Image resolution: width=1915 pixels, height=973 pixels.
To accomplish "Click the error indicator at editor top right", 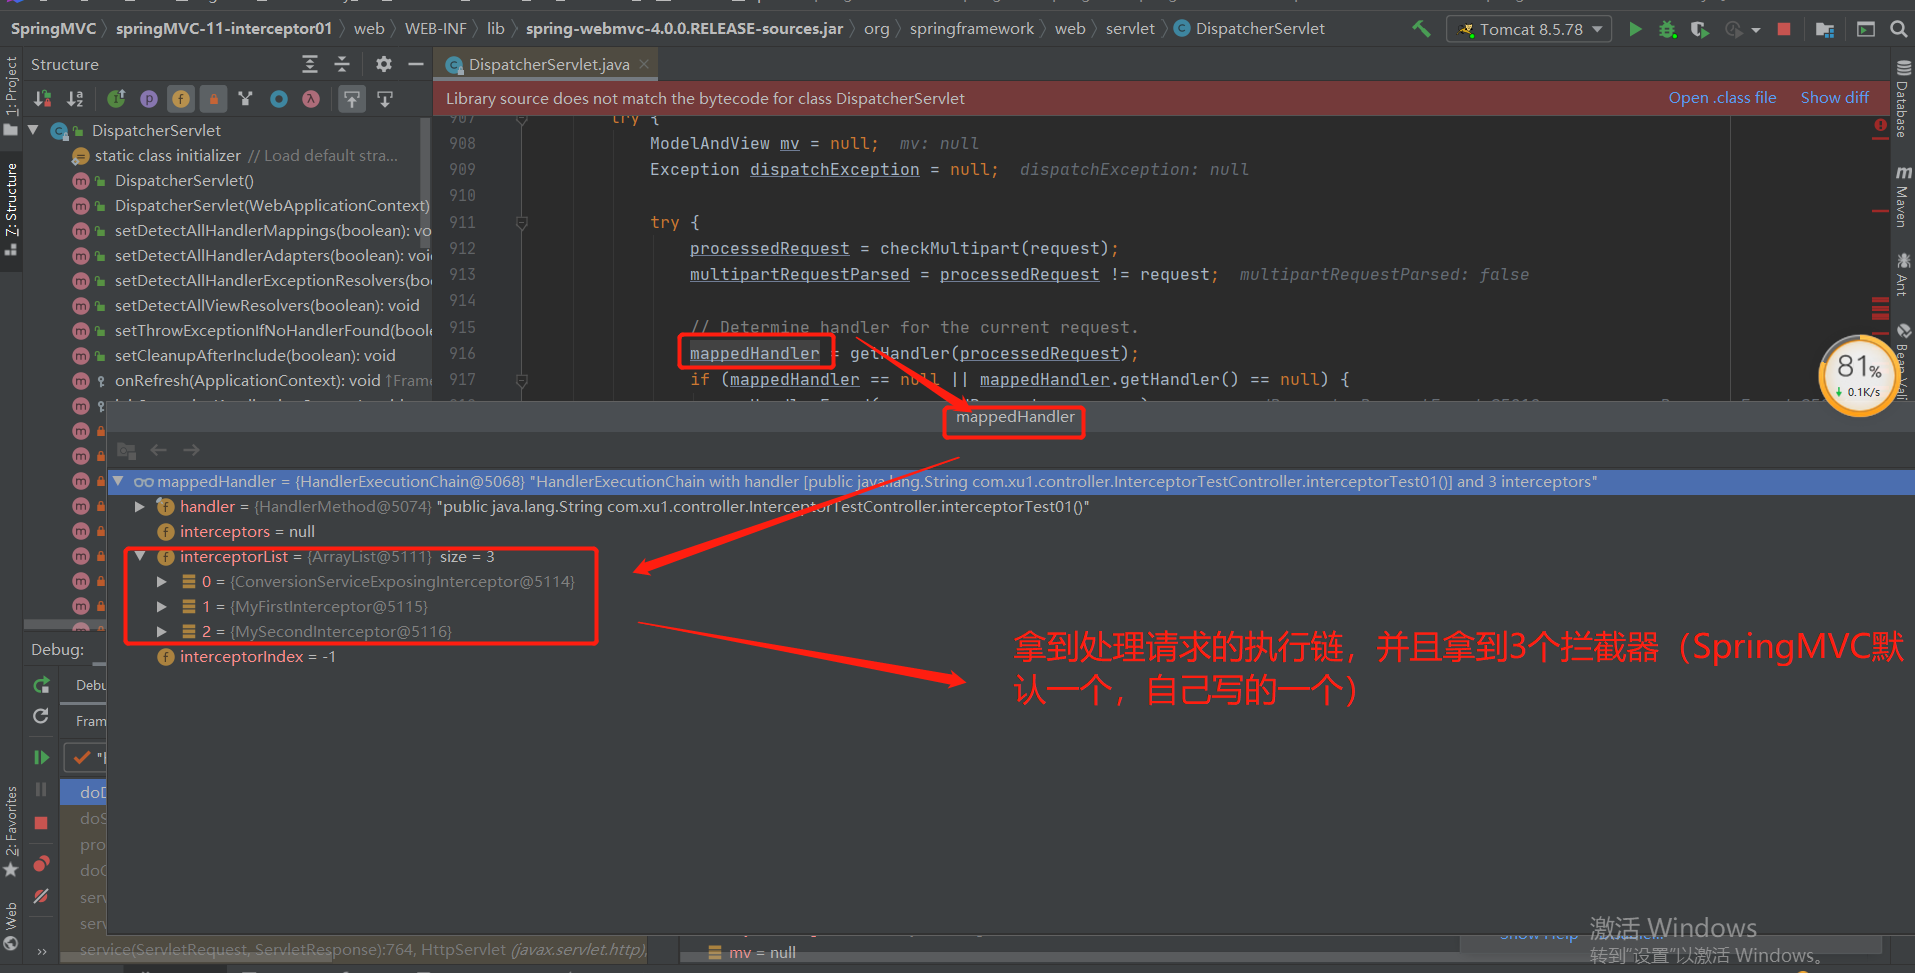I will point(1880,126).
